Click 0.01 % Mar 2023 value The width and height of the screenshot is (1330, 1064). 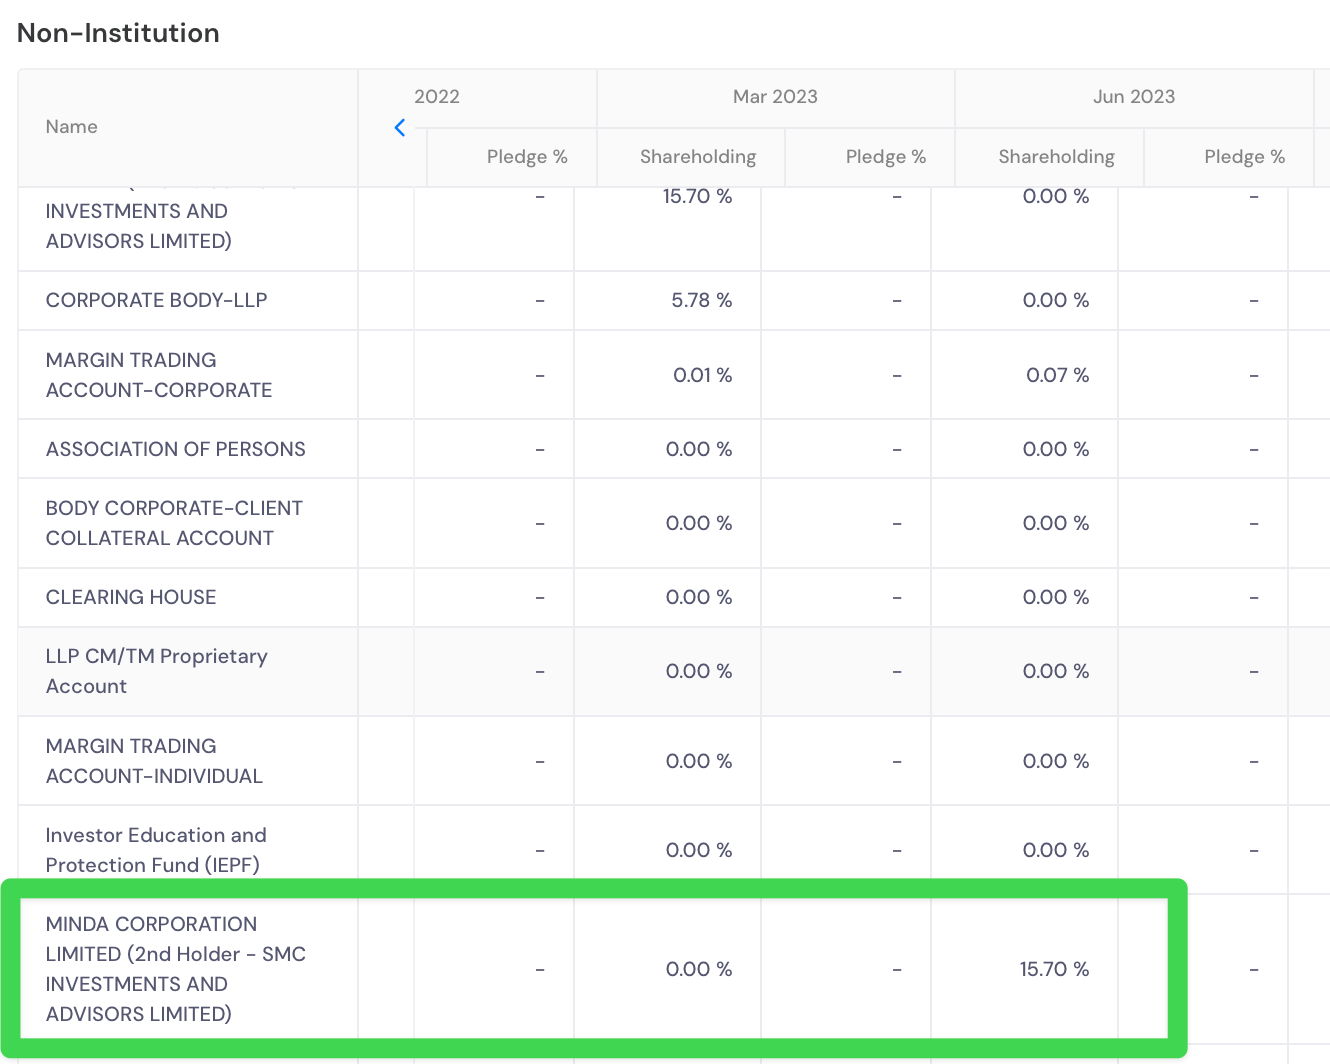702,375
